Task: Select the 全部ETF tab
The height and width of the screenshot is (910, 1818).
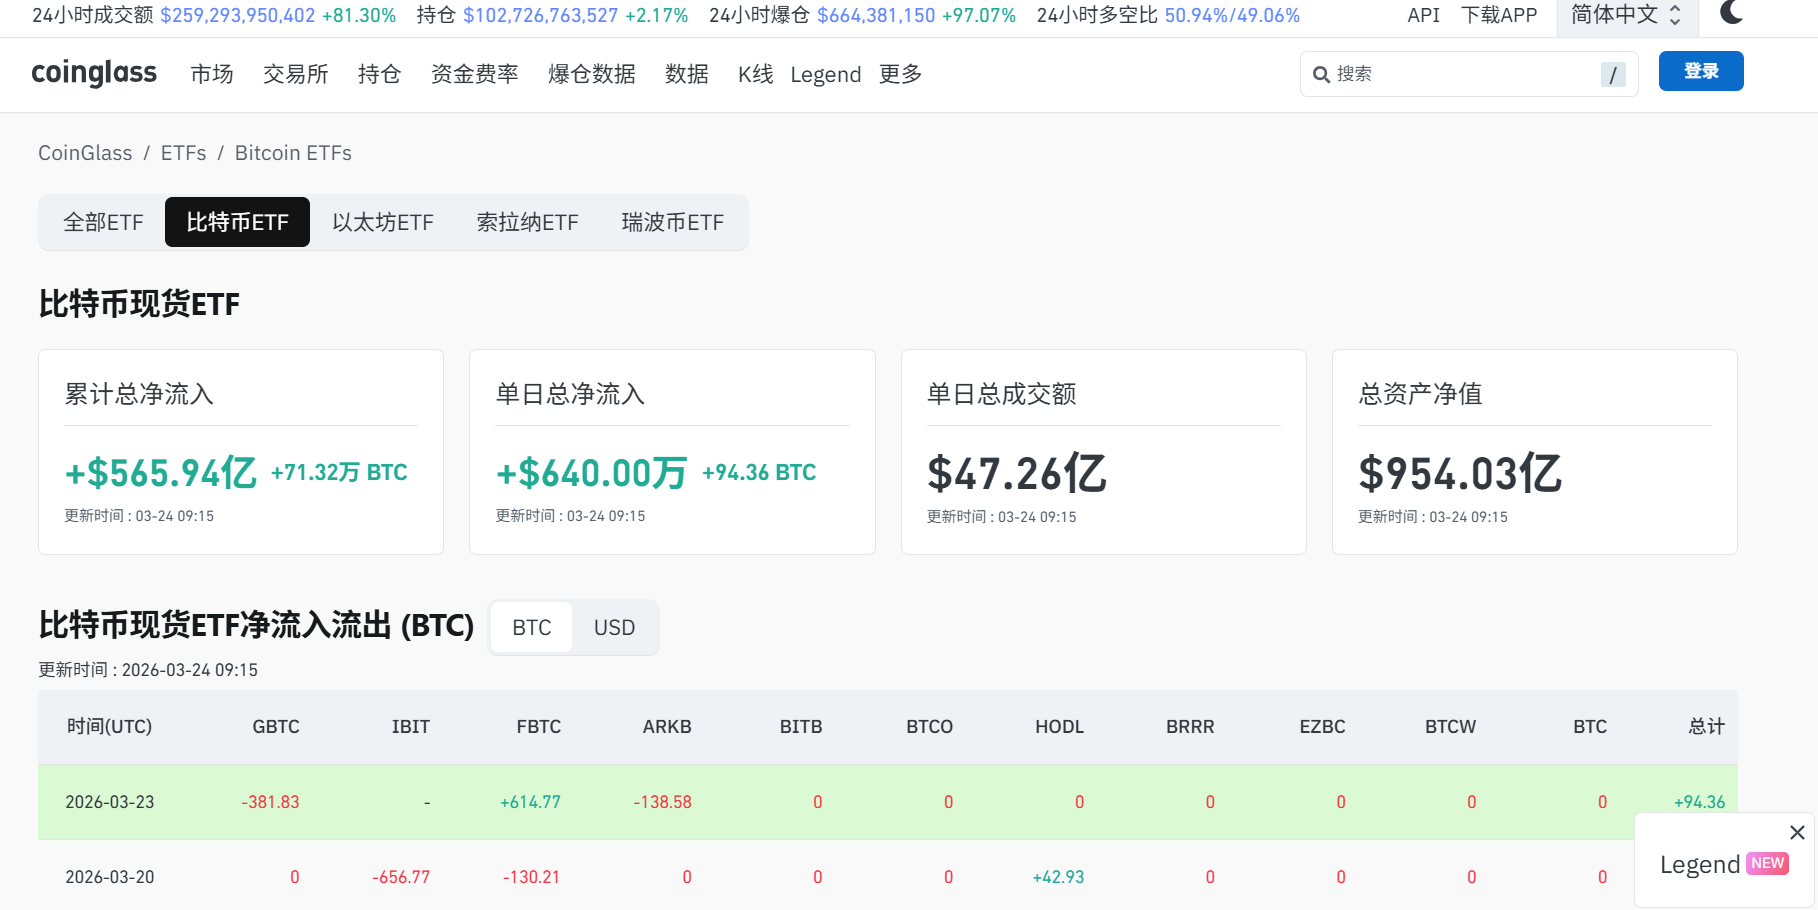Action: click(x=103, y=222)
